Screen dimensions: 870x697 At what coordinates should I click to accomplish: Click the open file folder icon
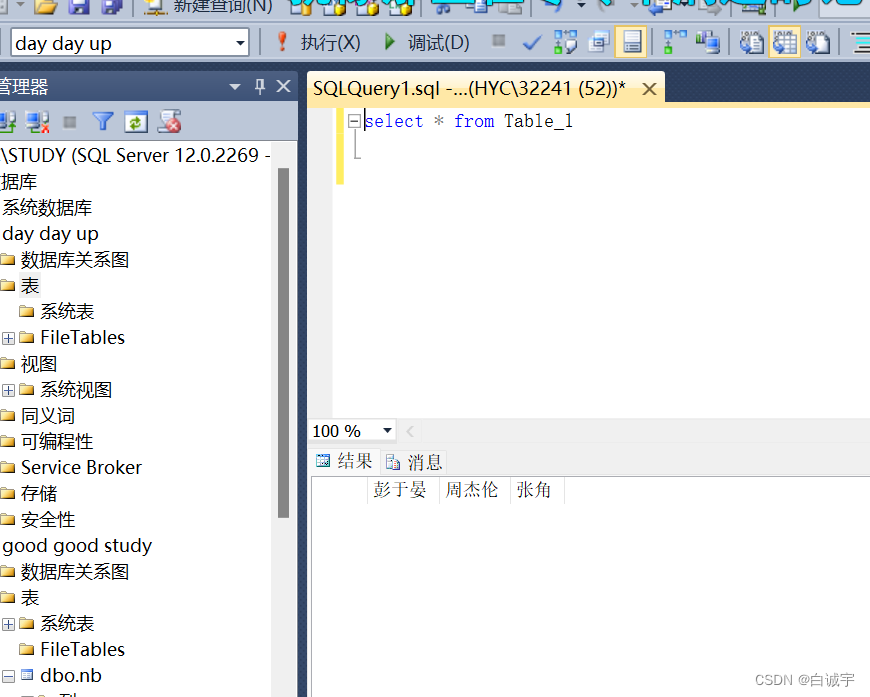[45, 7]
